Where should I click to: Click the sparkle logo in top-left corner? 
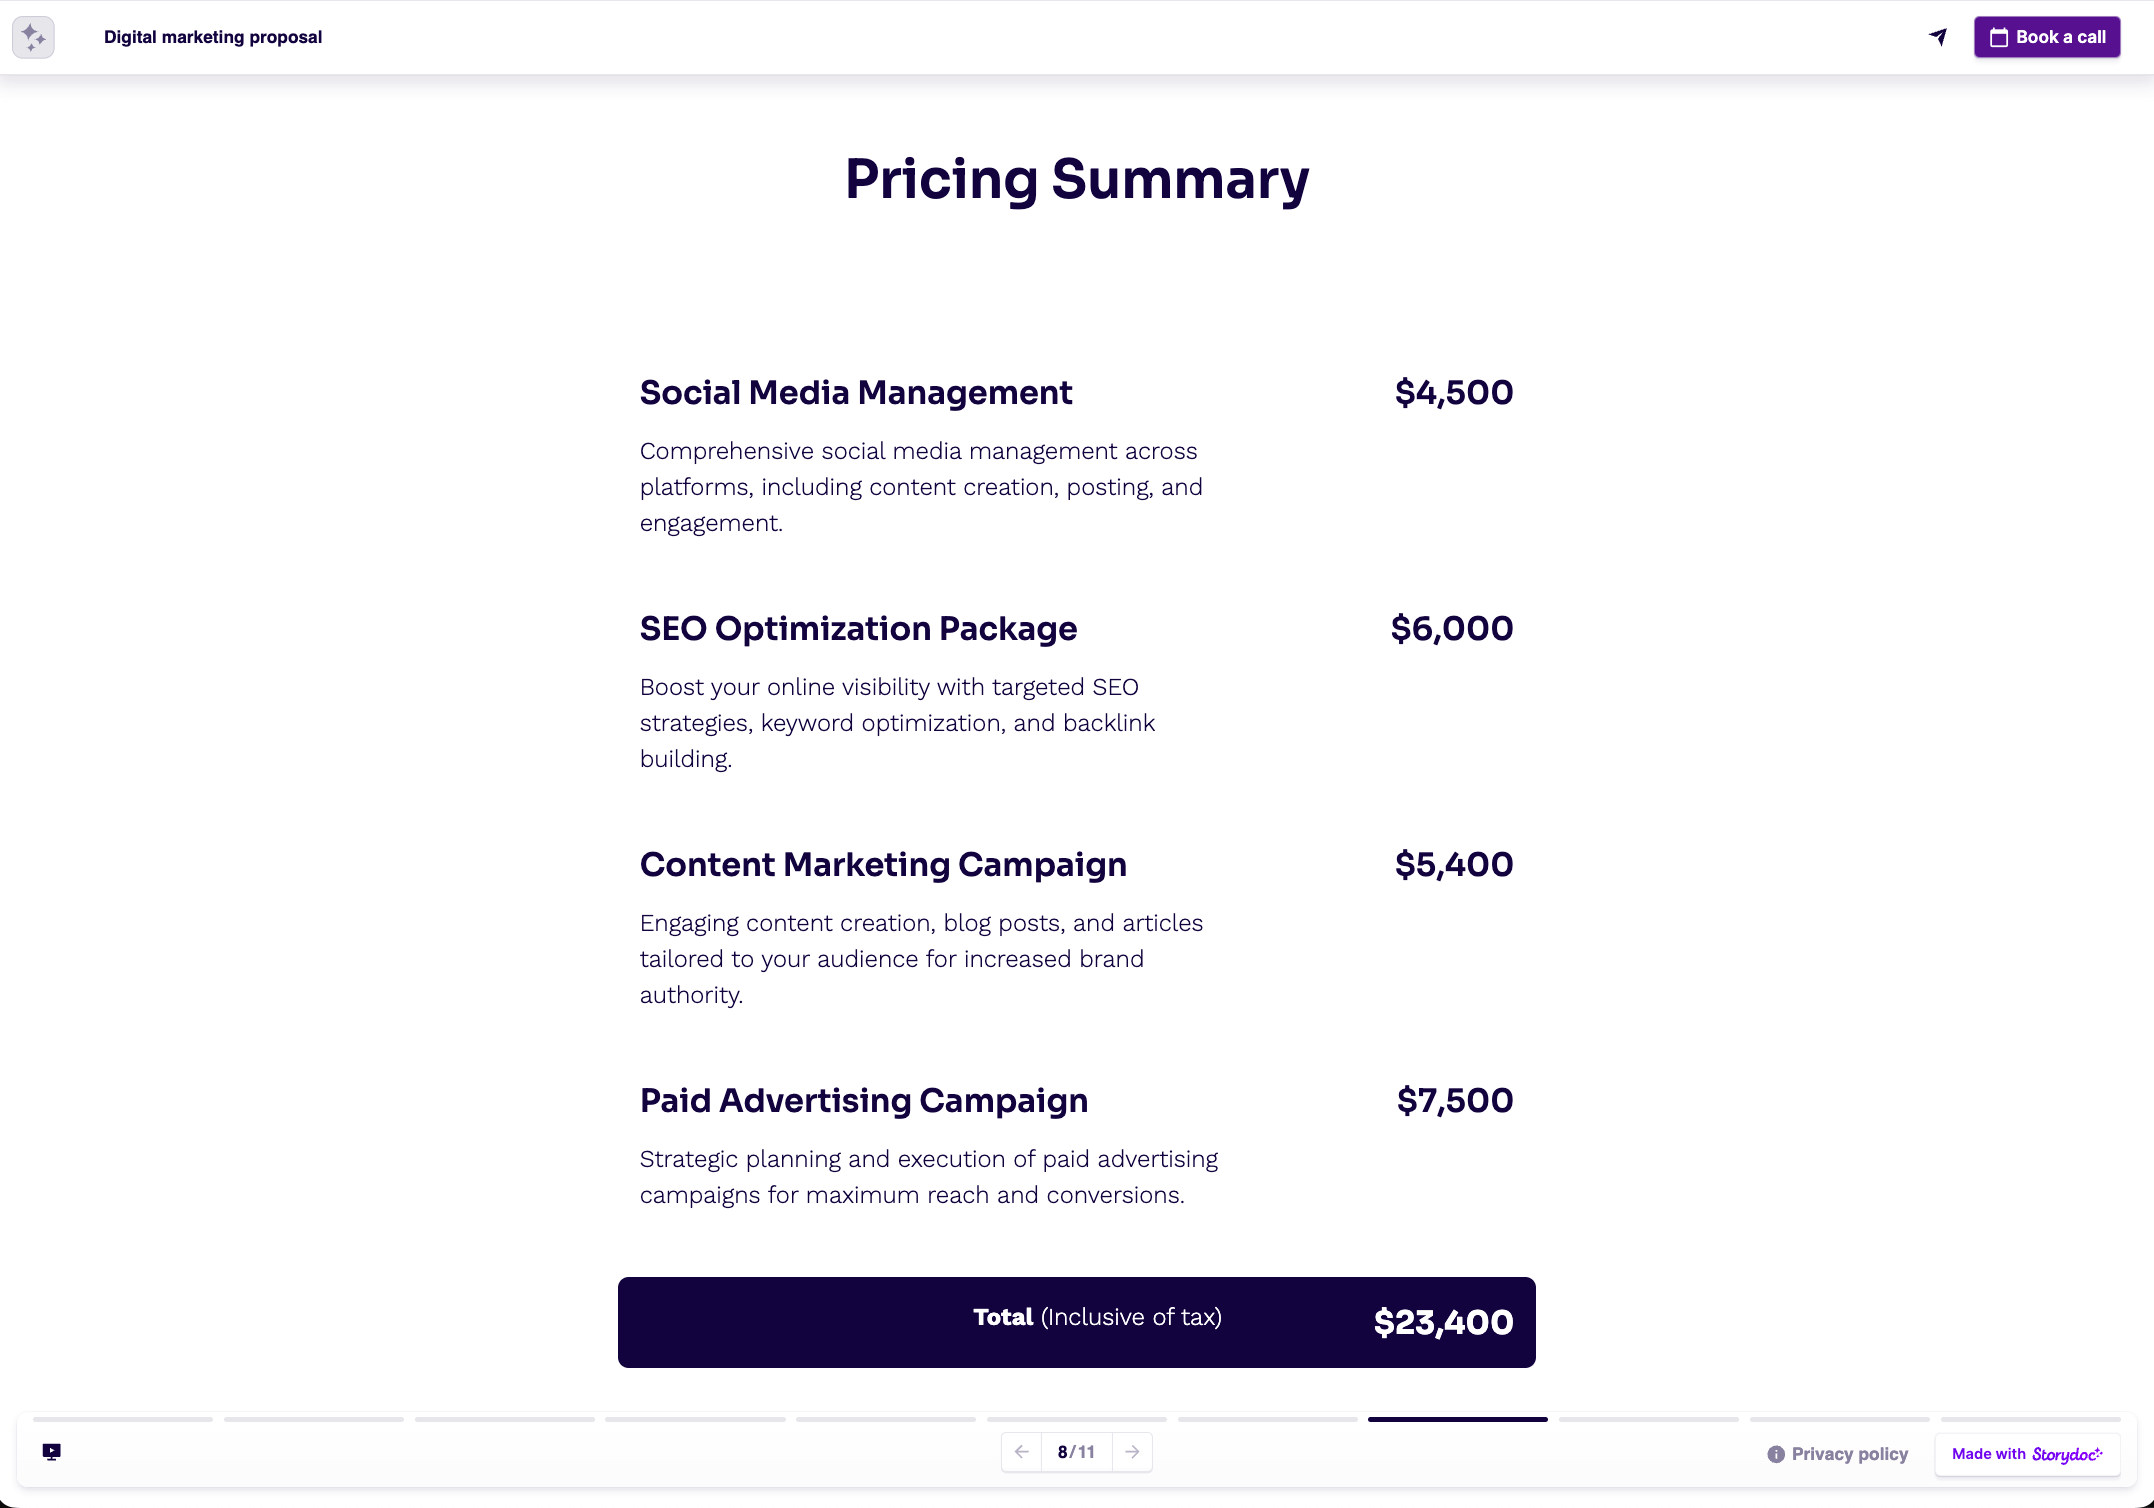pyautogui.click(x=33, y=37)
